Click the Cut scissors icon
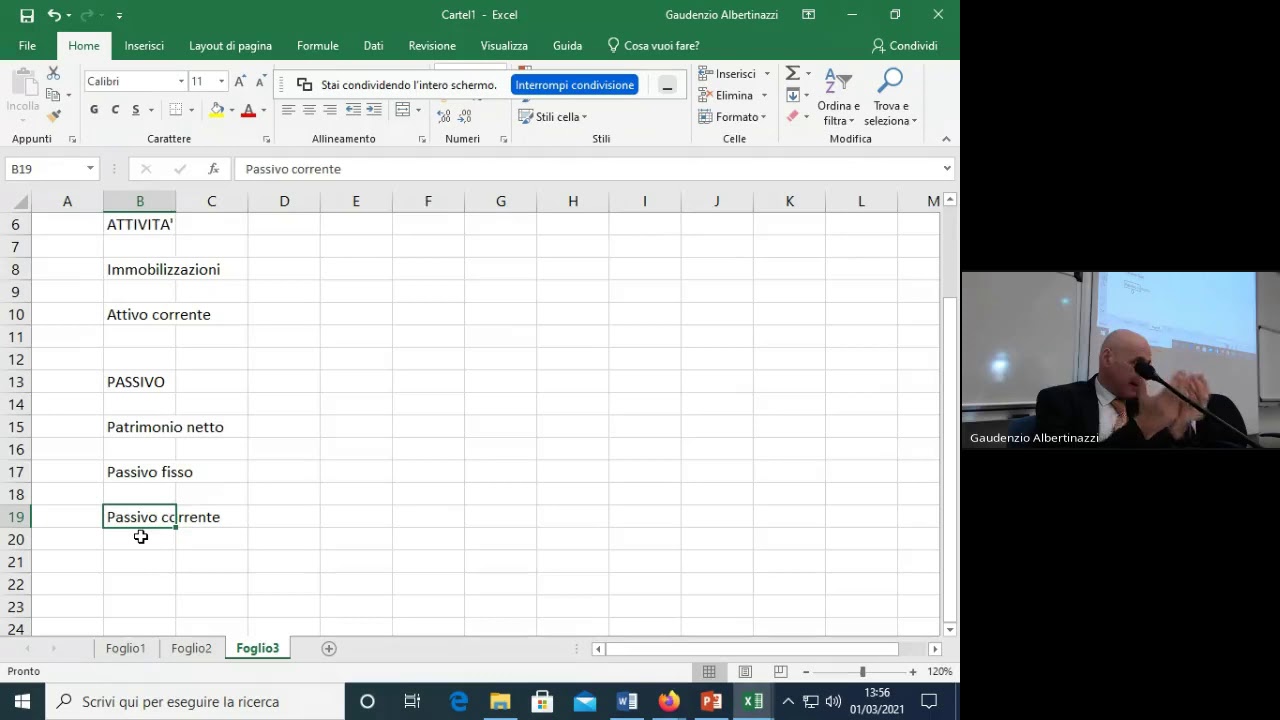This screenshot has height=720, width=1280. coord(53,74)
